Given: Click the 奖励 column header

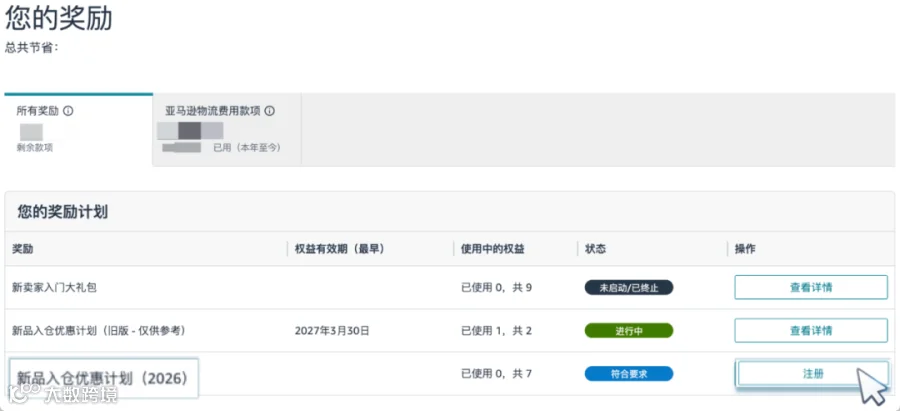Looking at the screenshot, I should [22, 249].
